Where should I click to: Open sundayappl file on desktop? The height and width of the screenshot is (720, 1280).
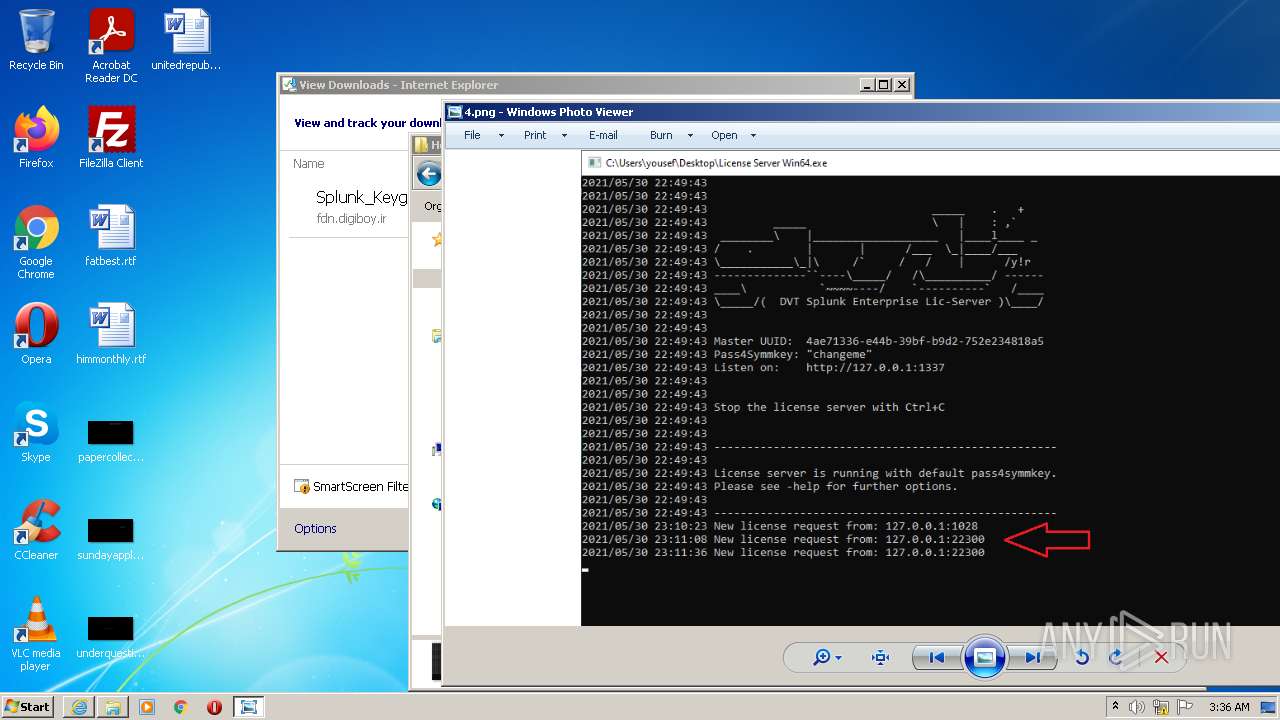click(x=111, y=539)
